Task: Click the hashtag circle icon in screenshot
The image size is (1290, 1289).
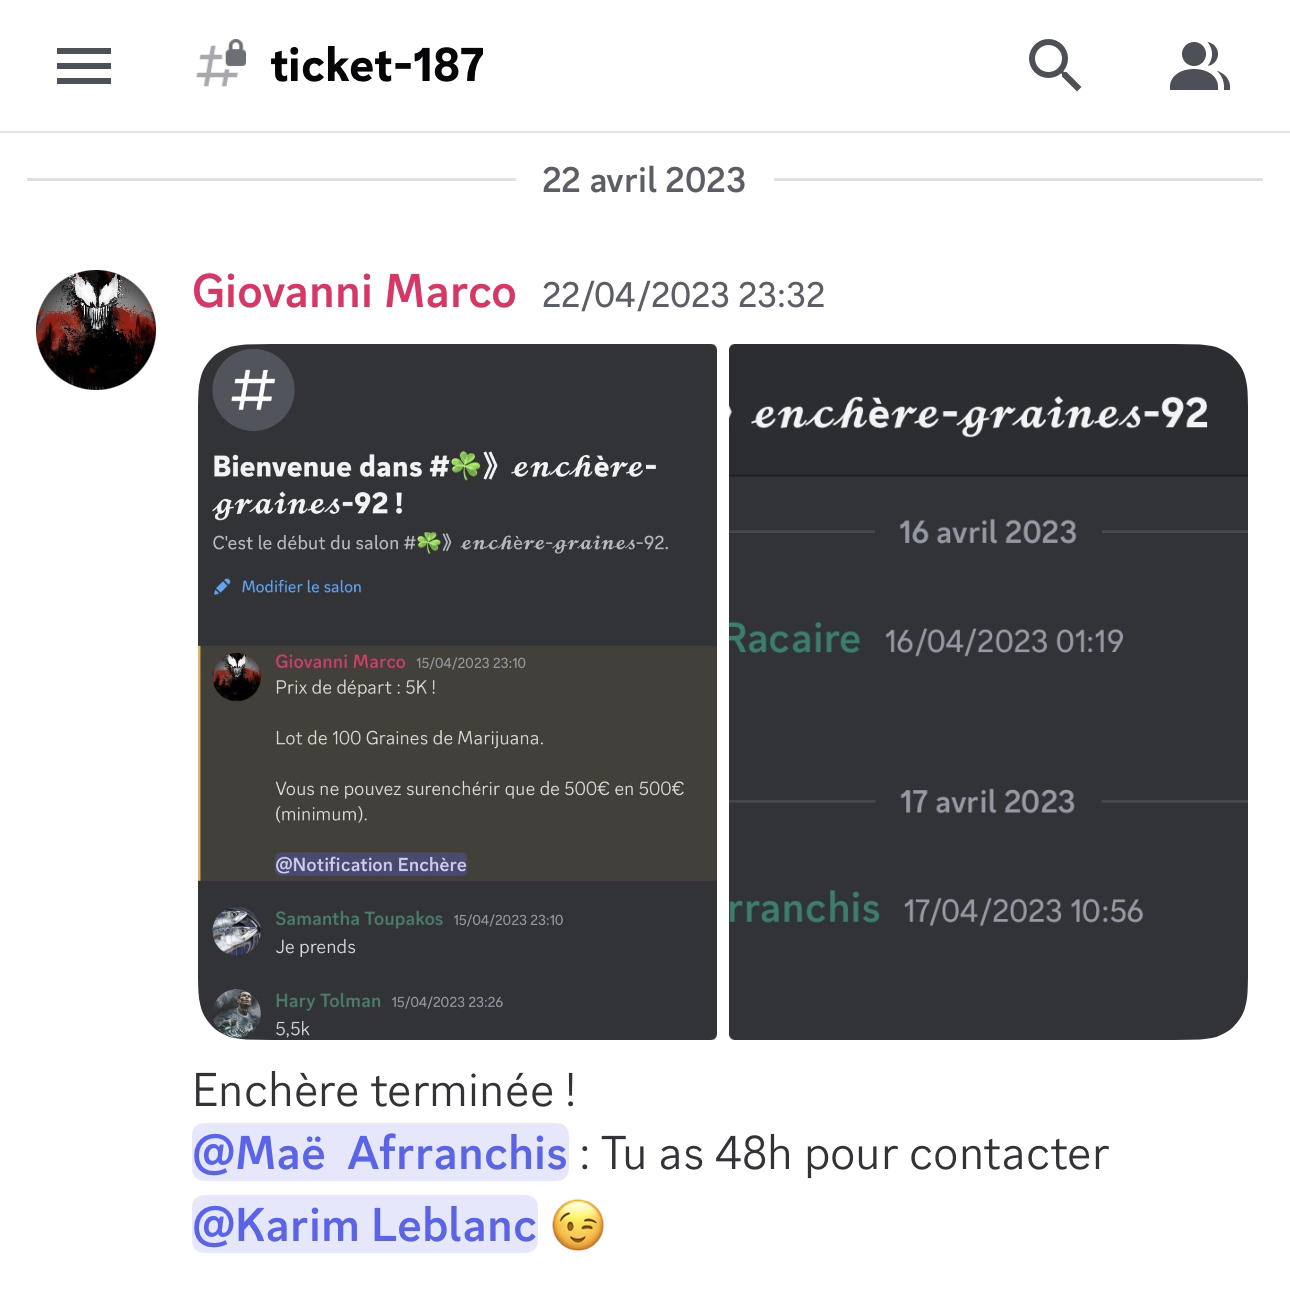Action: pyautogui.click(x=253, y=390)
